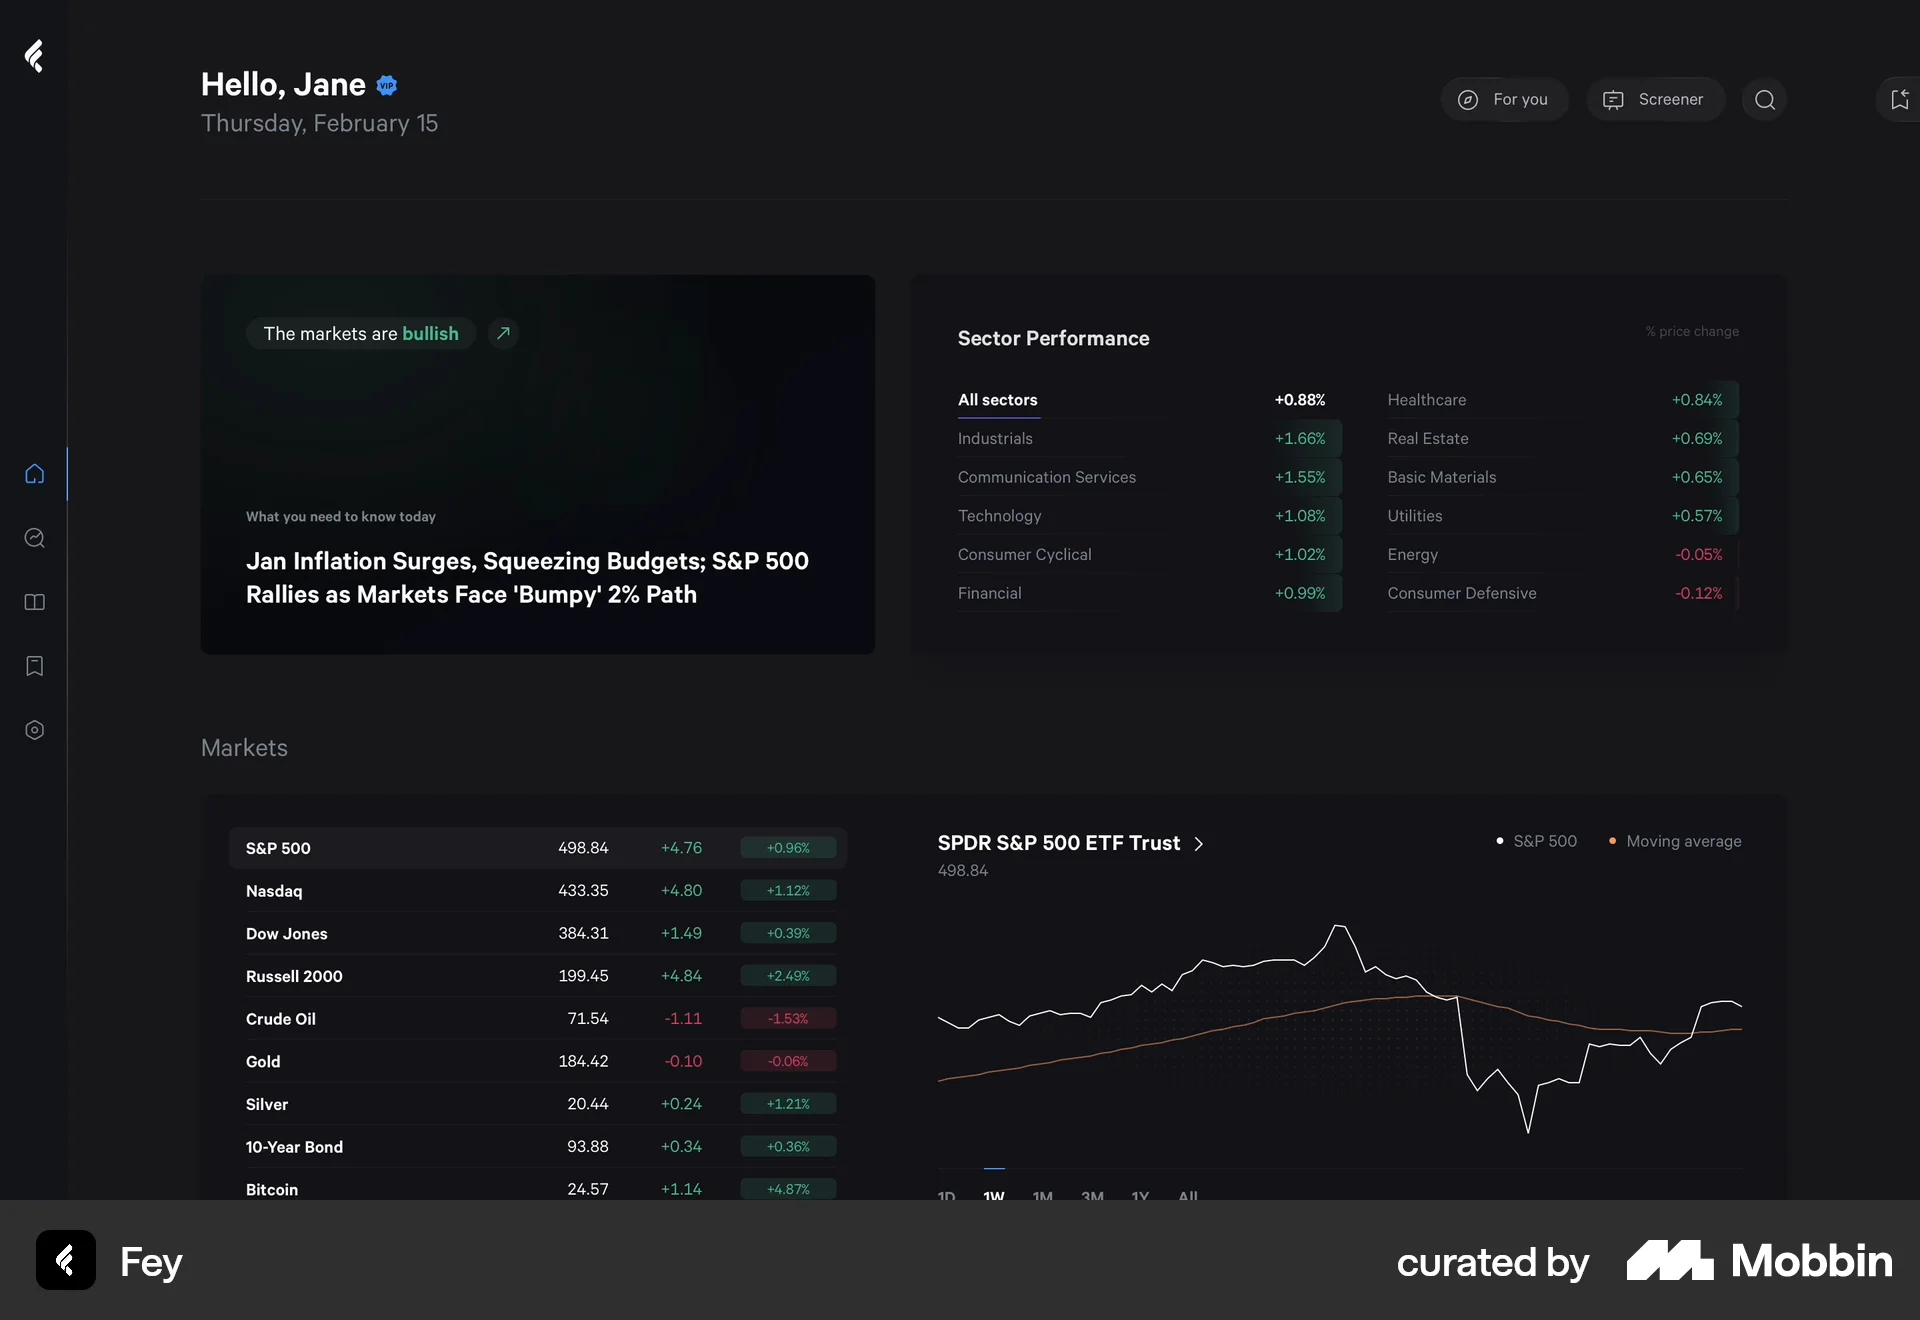Expand SPDR S&P 500 ETF Trust details
Screen dimensions: 1920x1320
(1198, 844)
